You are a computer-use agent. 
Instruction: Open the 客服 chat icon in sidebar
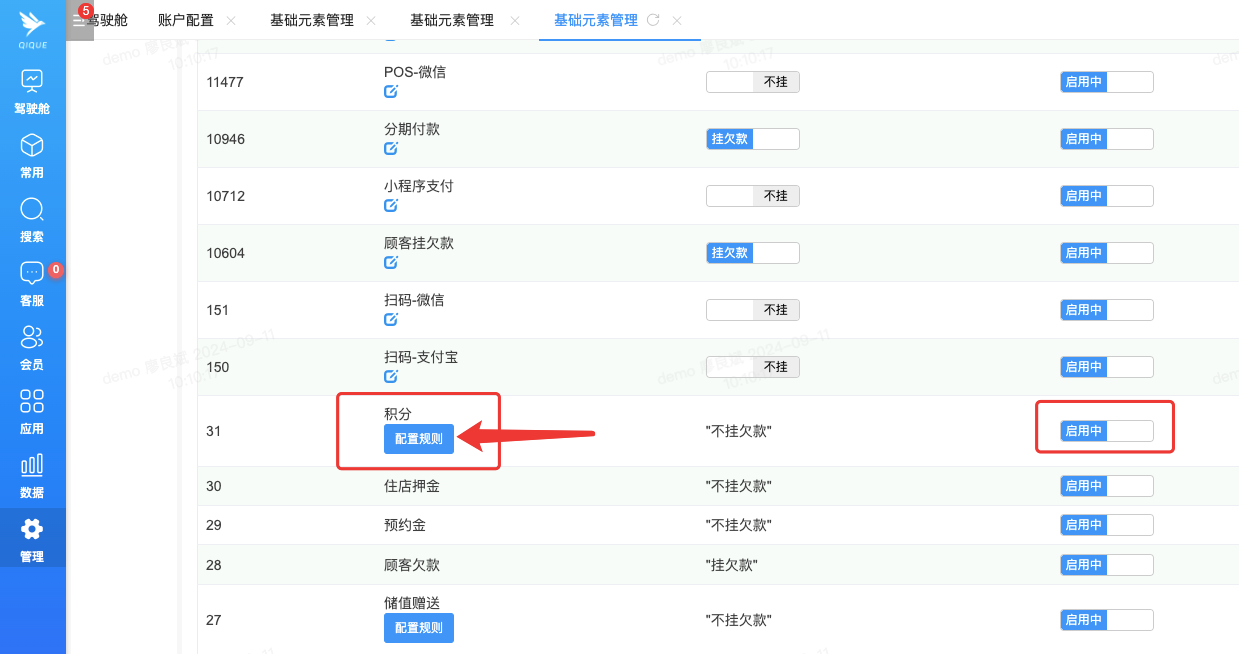pyautogui.click(x=32, y=273)
